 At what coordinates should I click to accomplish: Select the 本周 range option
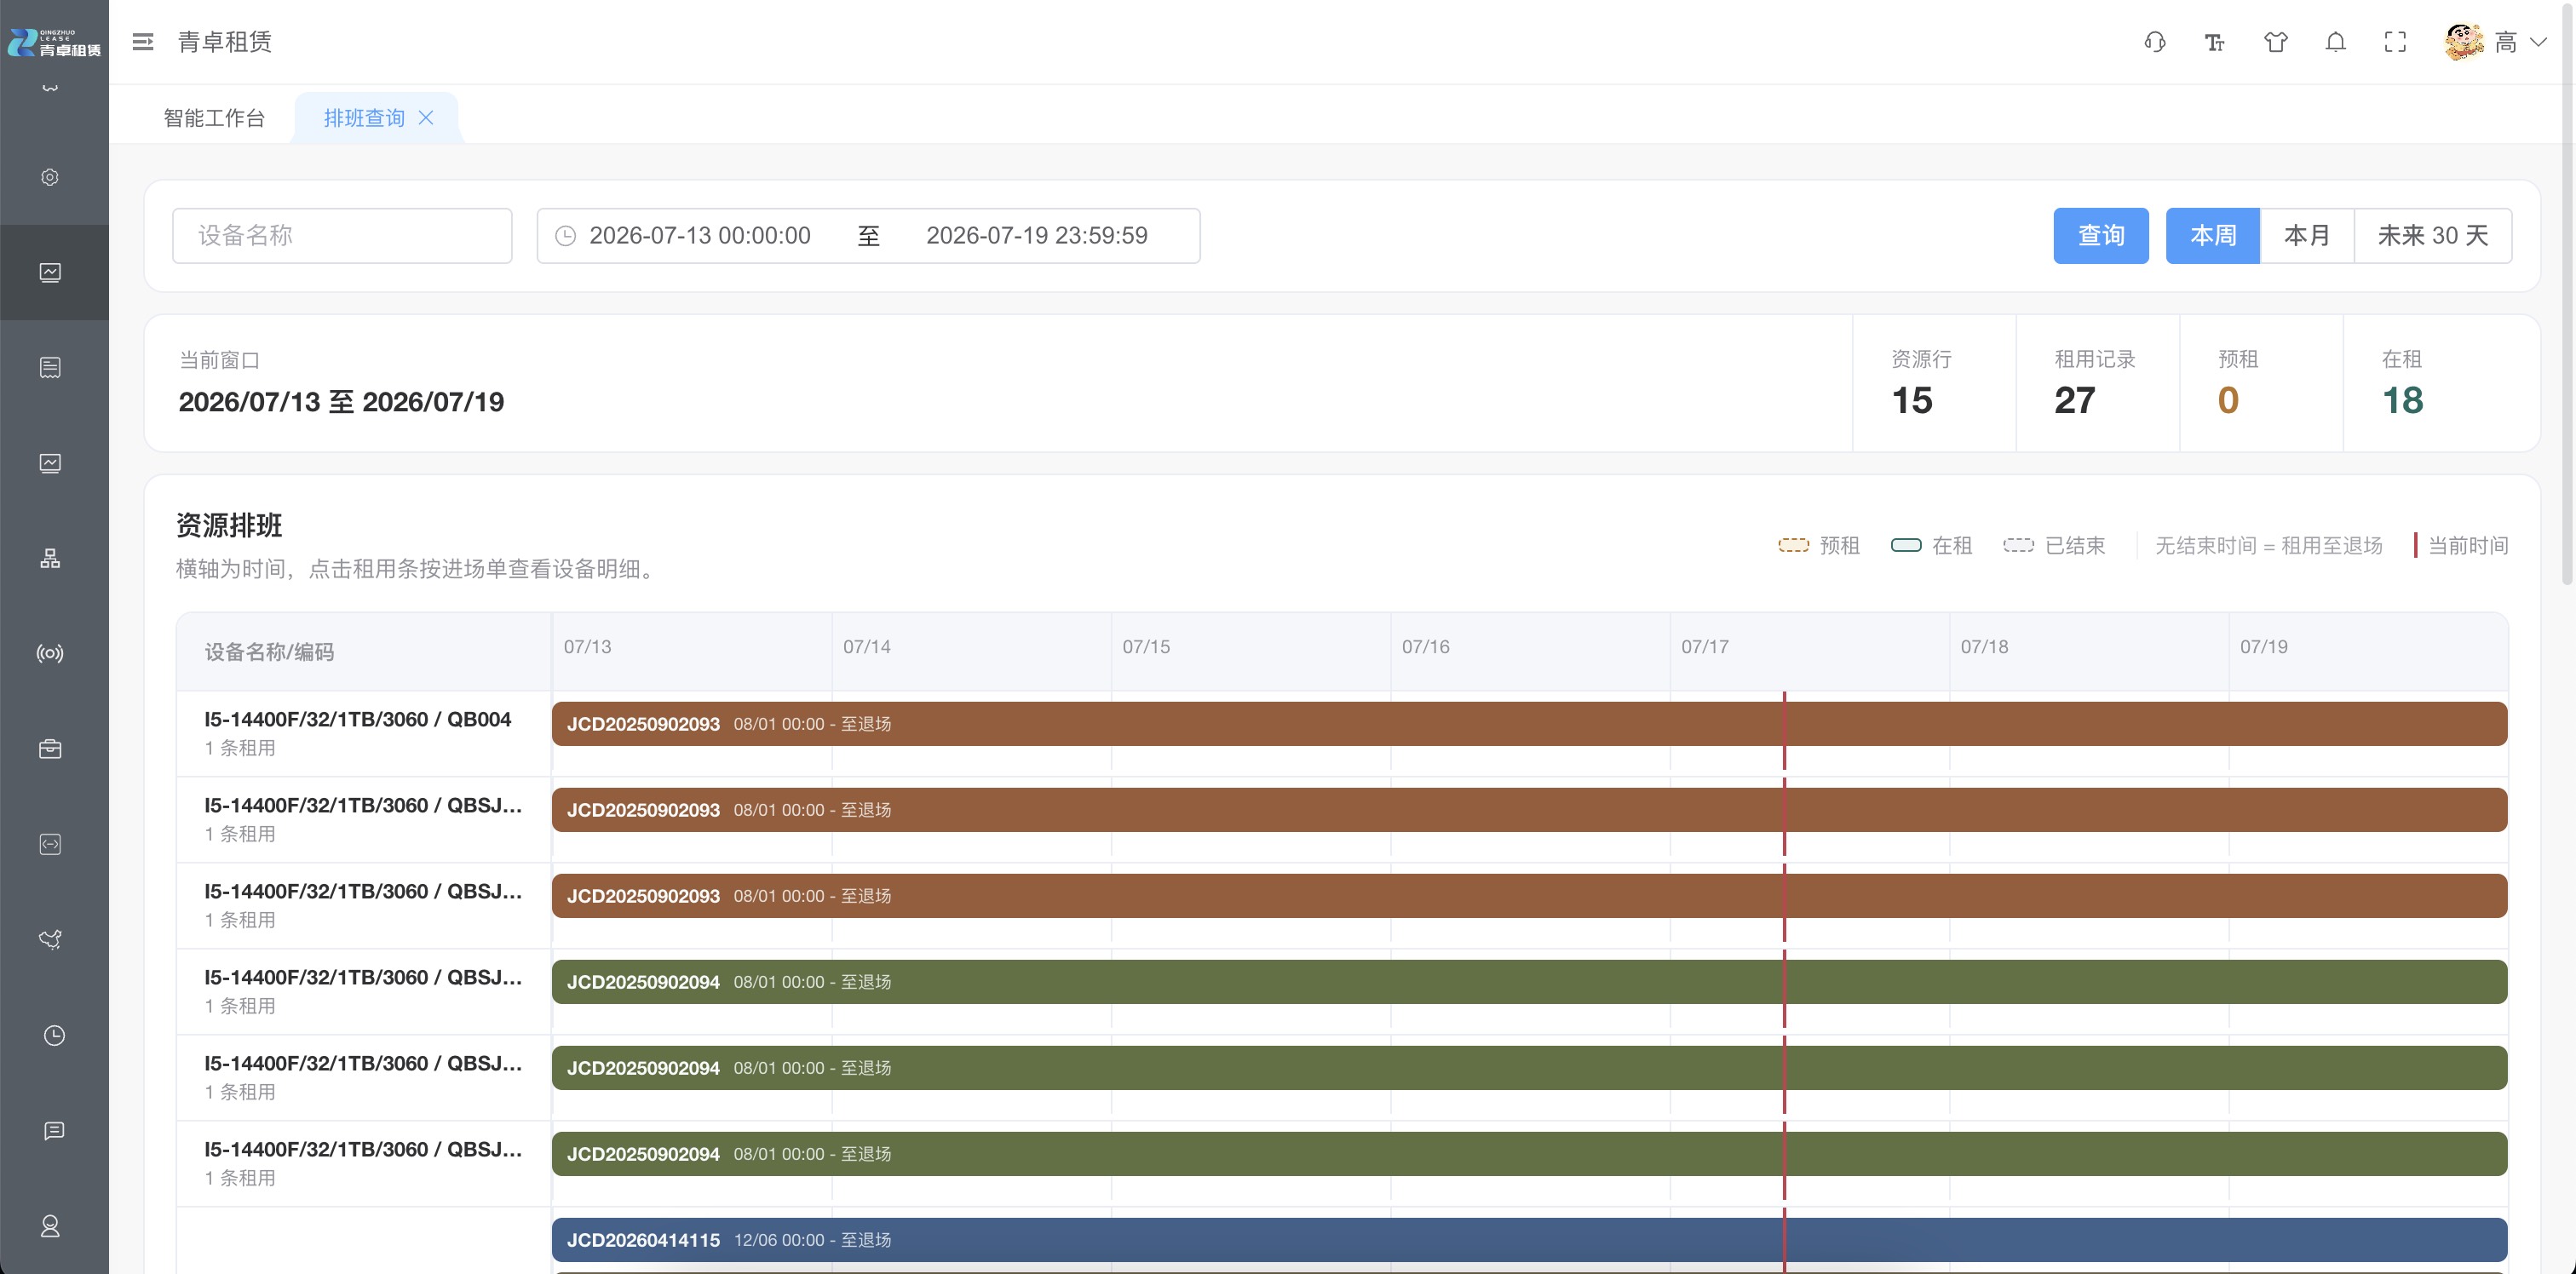pos(2213,236)
